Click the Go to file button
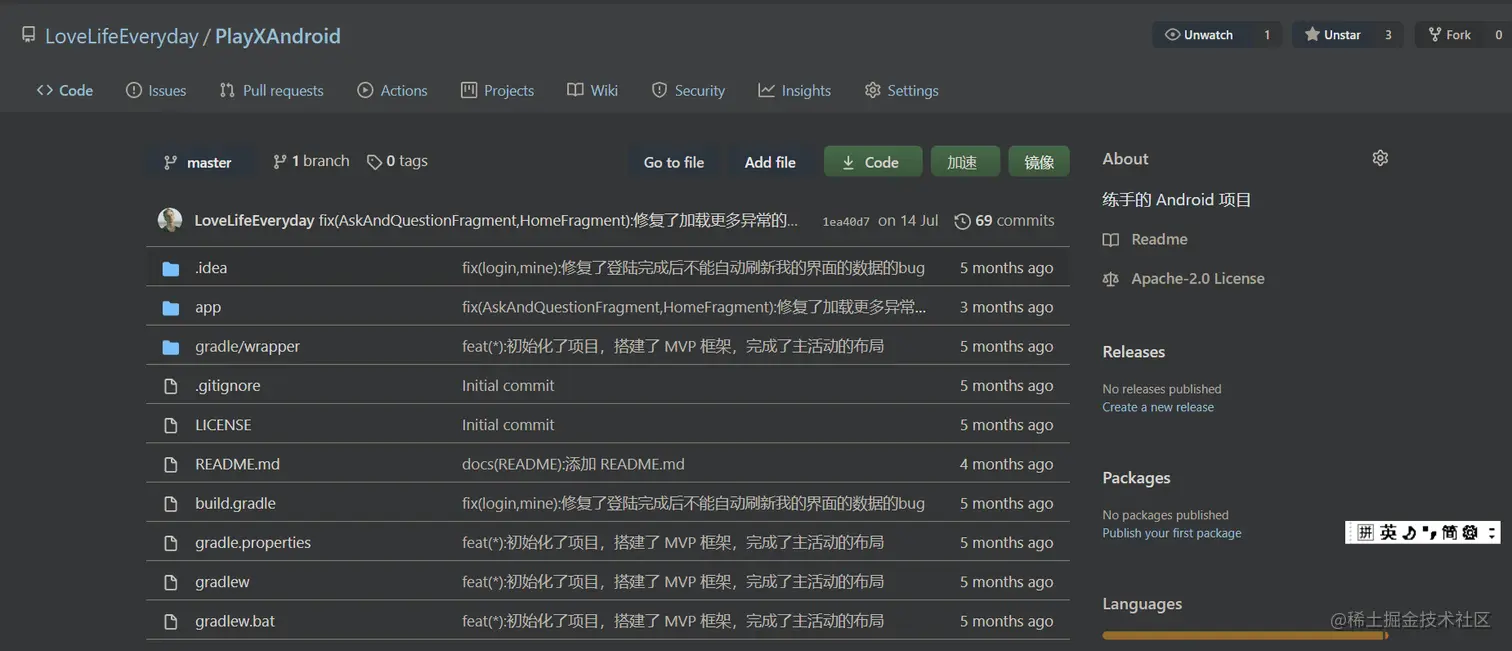This screenshot has height=651, width=1512. tap(674, 162)
